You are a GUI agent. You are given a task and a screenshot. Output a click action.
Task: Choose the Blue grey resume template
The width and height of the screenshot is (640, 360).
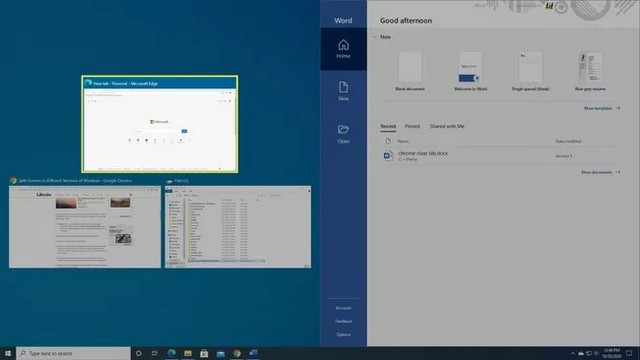point(590,71)
